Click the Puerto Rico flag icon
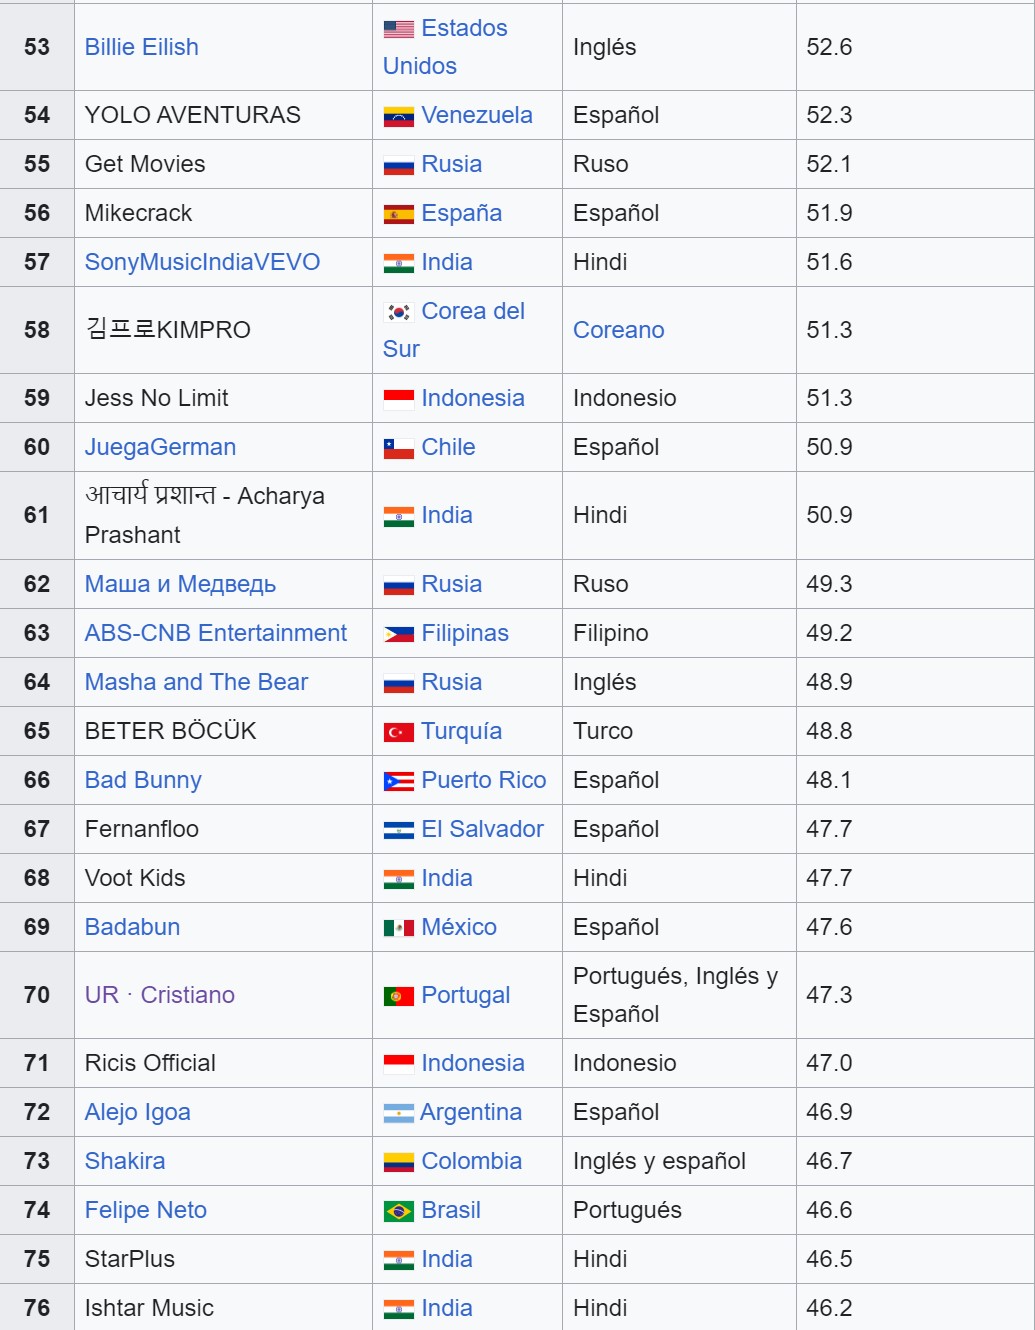Viewport: 1035px width, 1330px height. (x=398, y=781)
